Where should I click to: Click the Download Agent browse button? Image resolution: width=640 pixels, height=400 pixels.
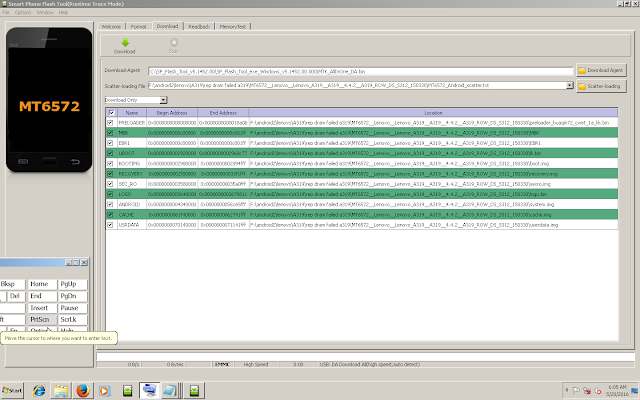(601, 70)
